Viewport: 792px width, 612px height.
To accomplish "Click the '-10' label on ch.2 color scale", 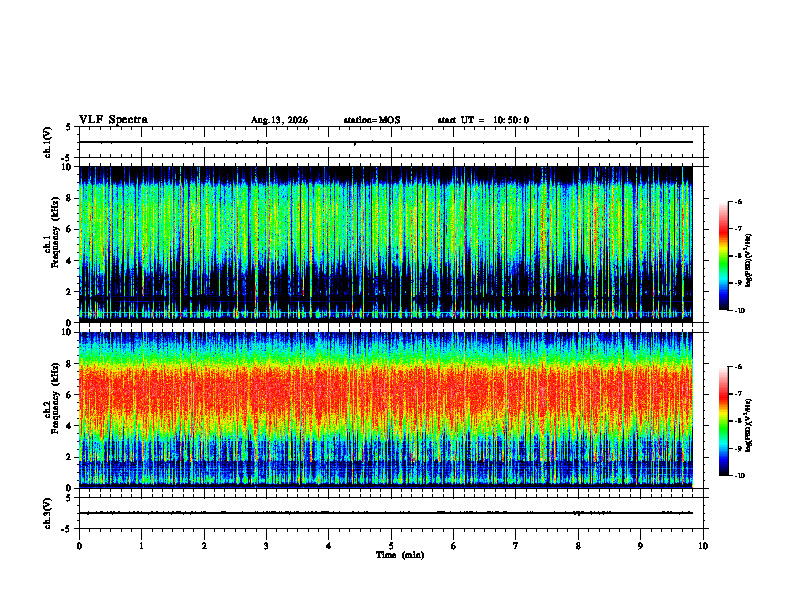I will click(739, 476).
